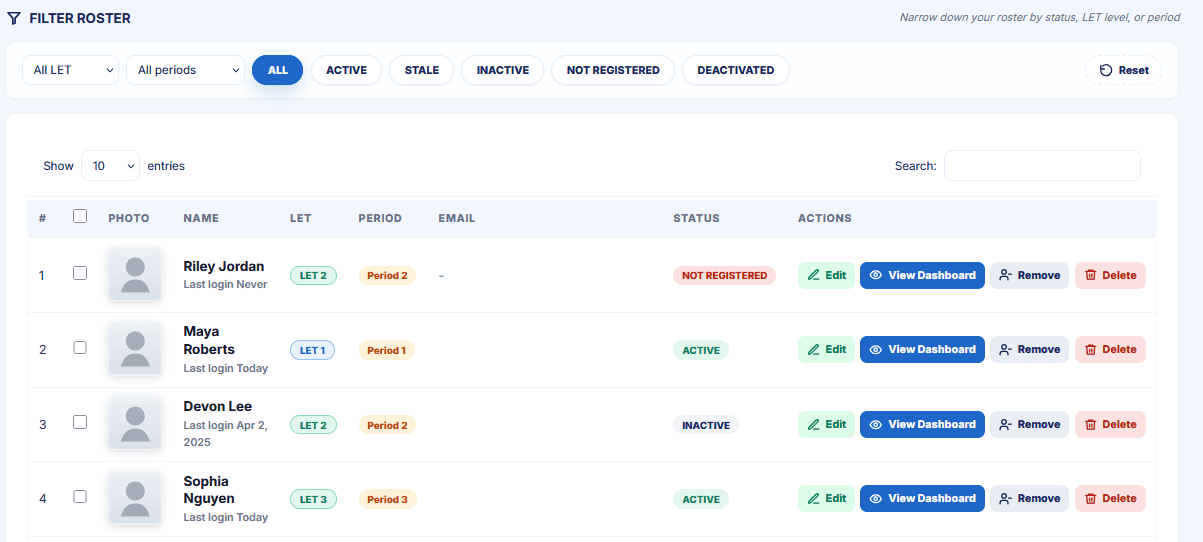Check the box for Riley Jordan's row
Screen dimensions: 1203x542
pyautogui.click(x=81, y=273)
